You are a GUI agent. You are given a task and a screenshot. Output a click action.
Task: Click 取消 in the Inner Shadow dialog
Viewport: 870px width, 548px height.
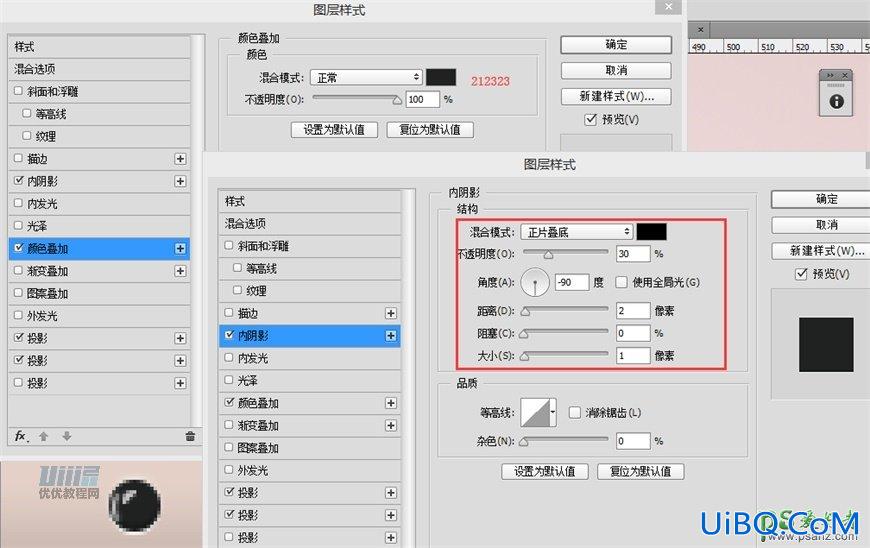(x=821, y=225)
